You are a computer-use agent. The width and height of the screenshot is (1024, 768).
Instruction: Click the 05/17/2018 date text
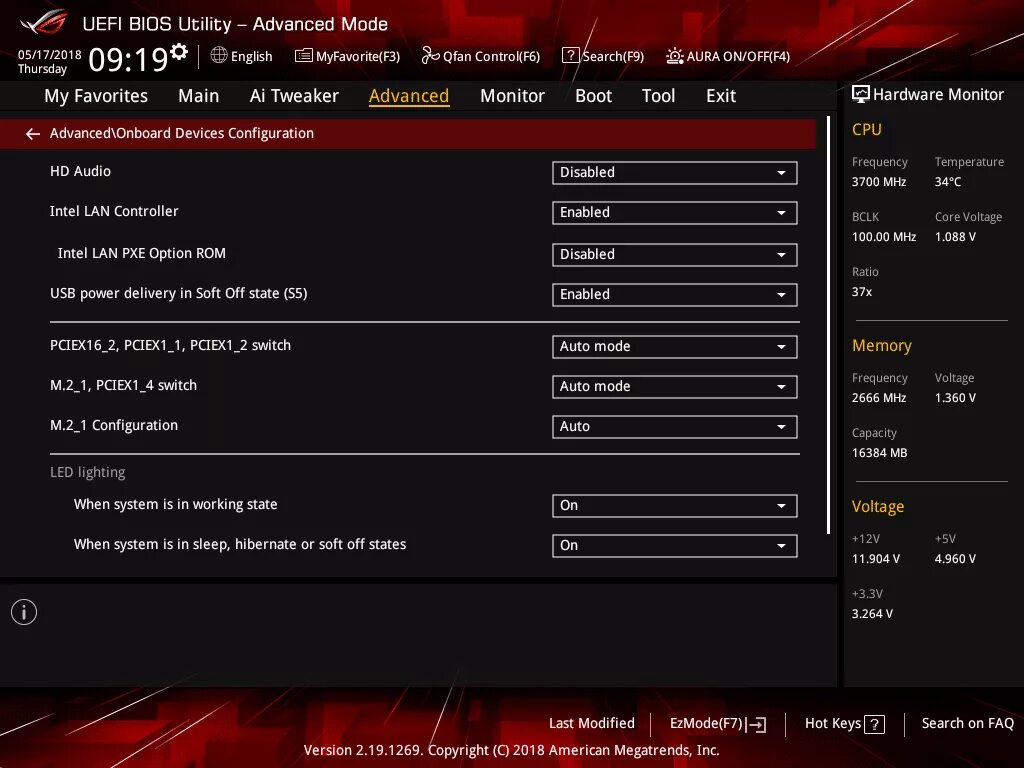coord(50,55)
